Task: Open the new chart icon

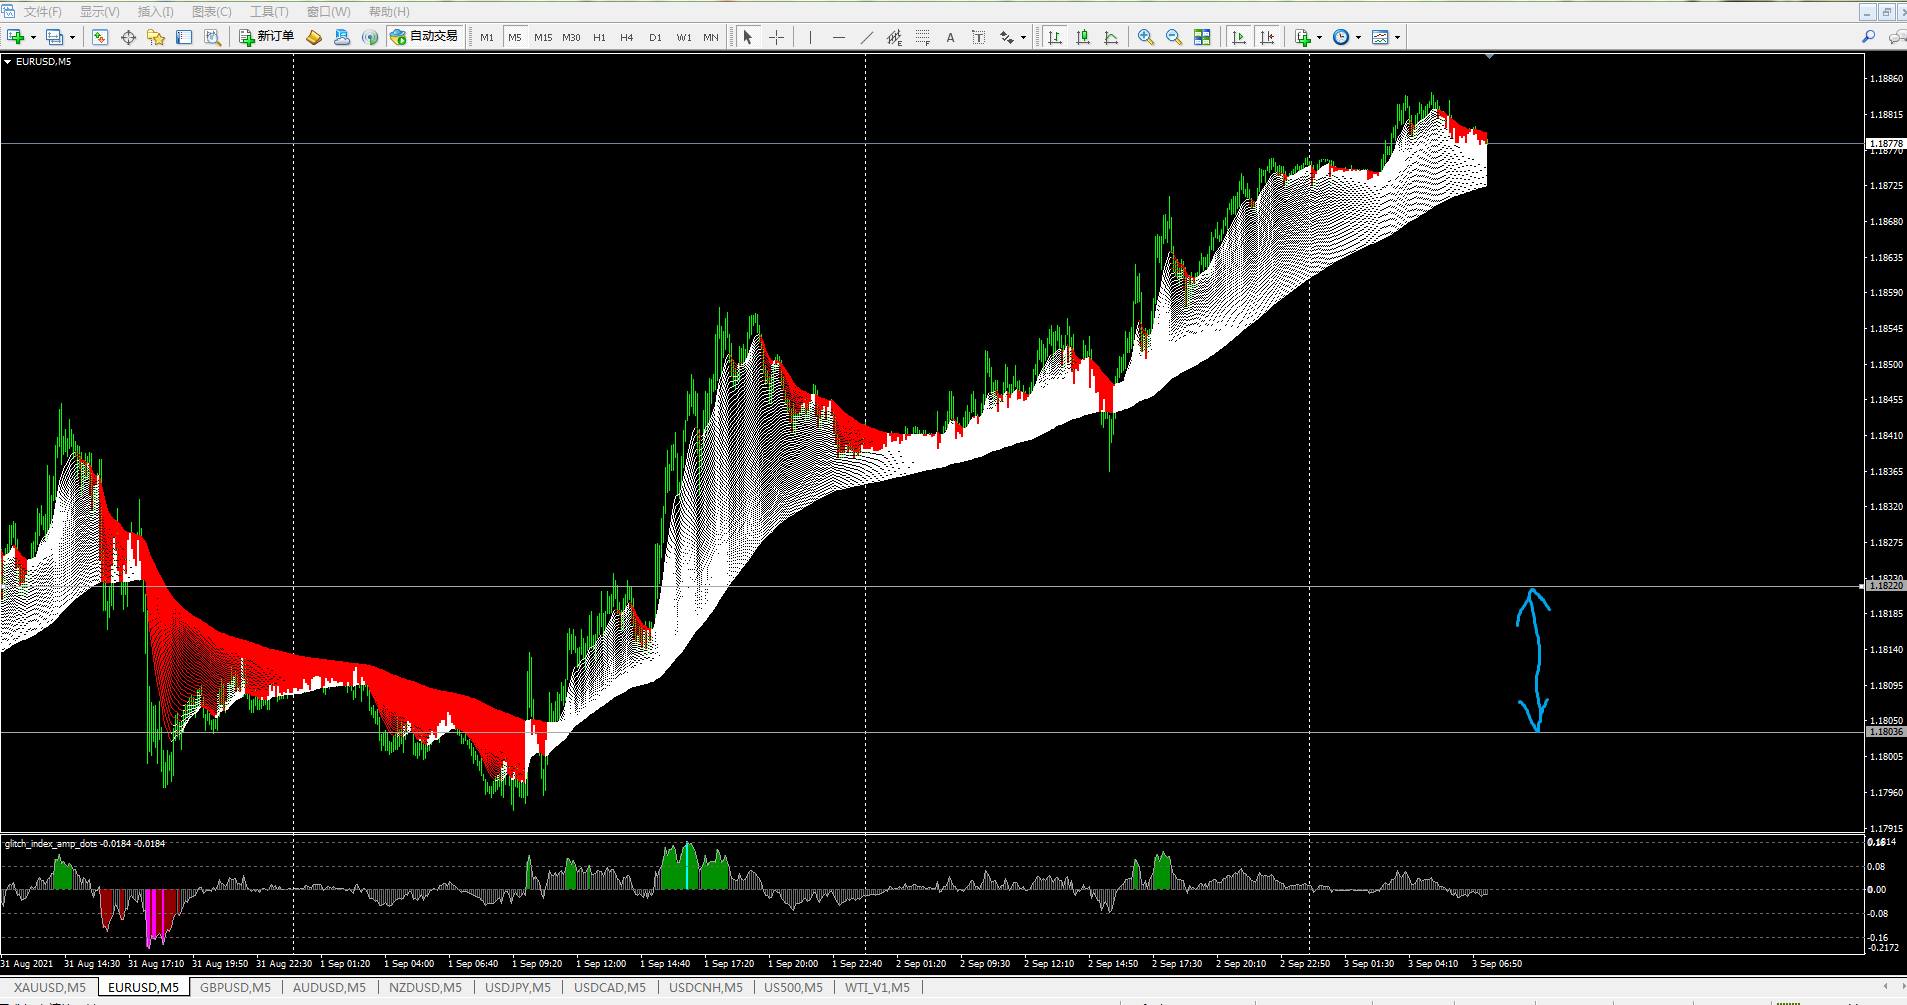Action: 15,37
